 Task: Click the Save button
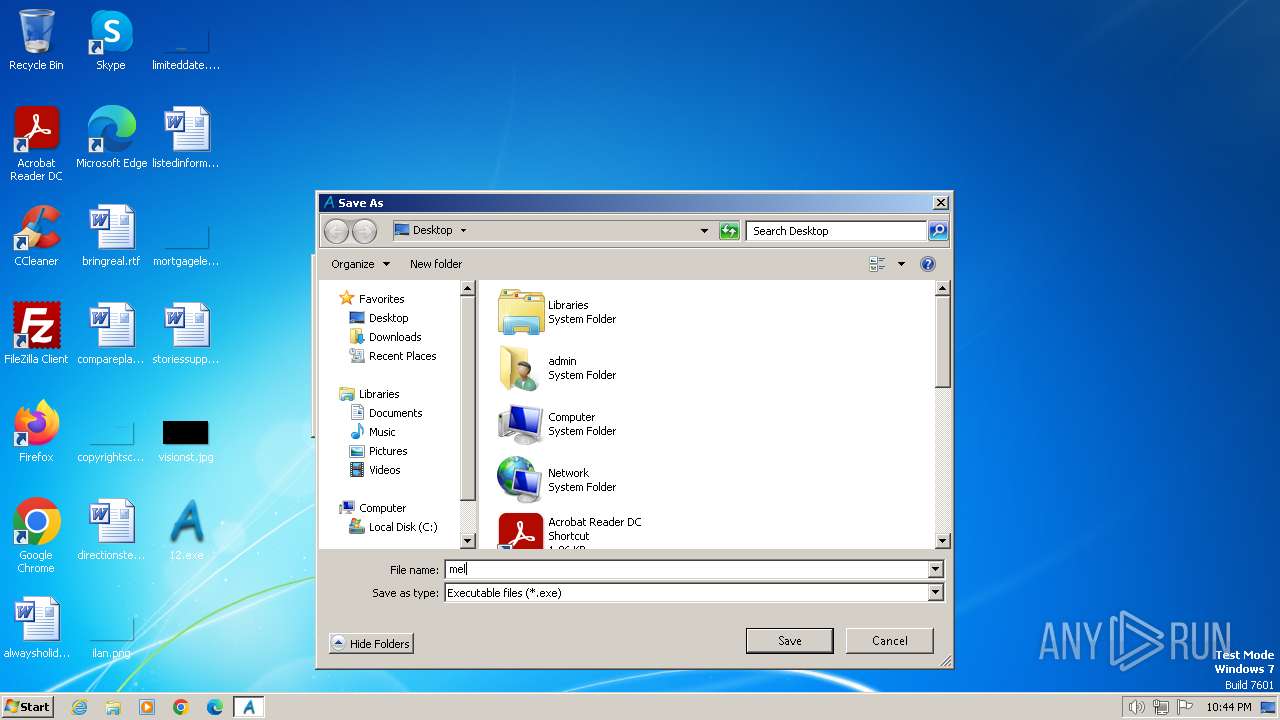coord(790,641)
